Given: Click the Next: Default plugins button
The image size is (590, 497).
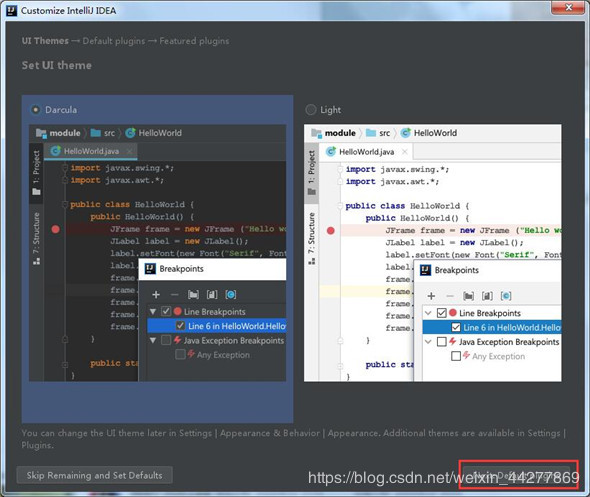Looking at the screenshot, I should [518, 475].
